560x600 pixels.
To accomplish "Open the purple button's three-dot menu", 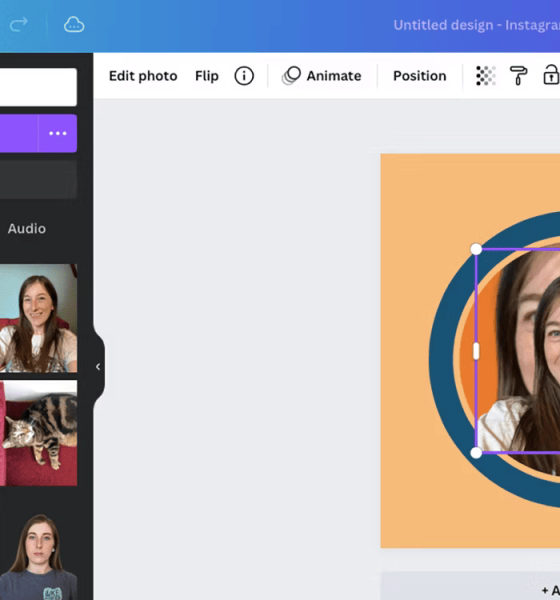I will click(58, 133).
